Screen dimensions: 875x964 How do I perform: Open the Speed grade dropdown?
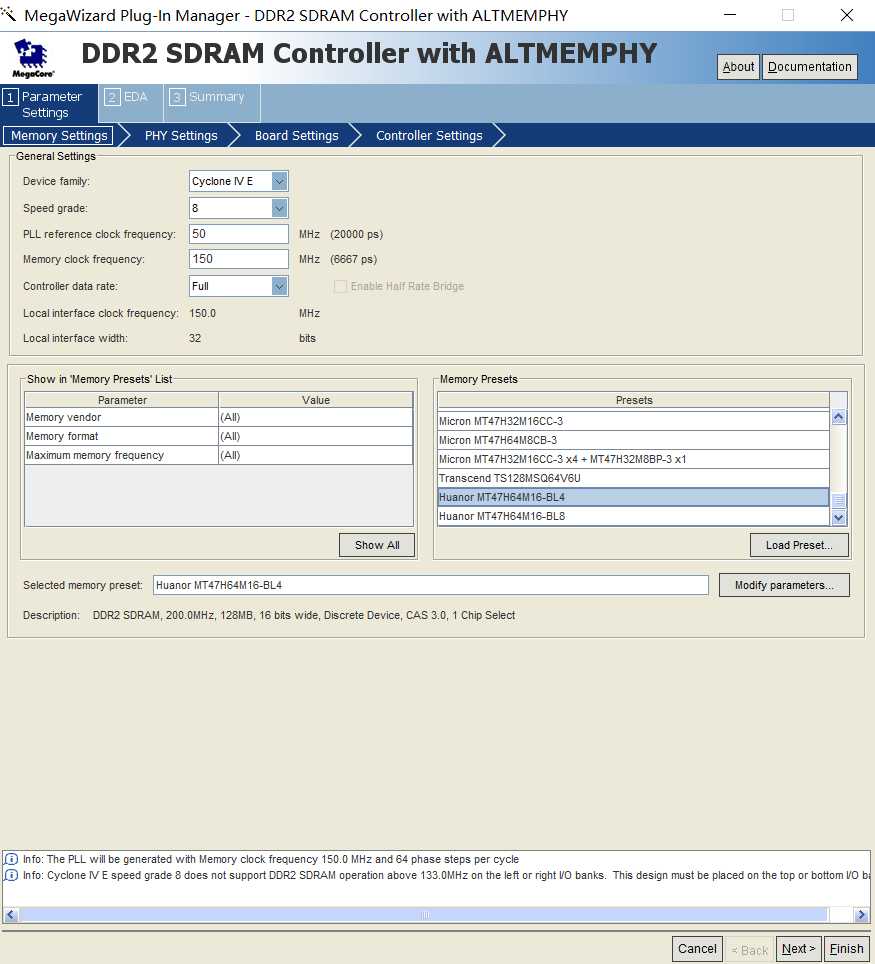click(x=279, y=208)
